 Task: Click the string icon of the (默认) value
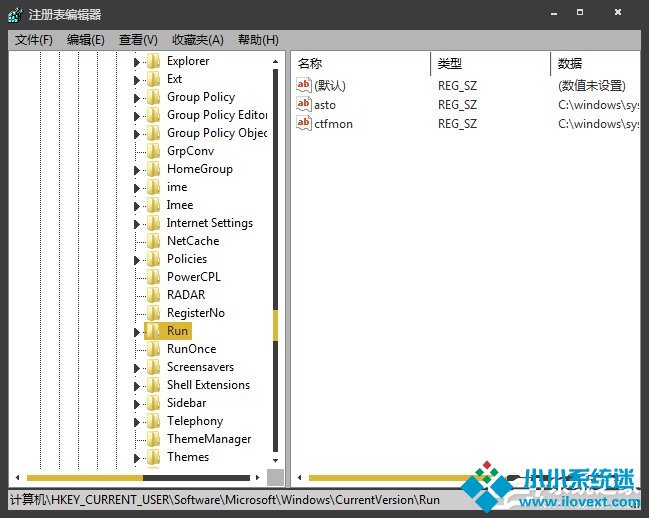click(x=303, y=85)
